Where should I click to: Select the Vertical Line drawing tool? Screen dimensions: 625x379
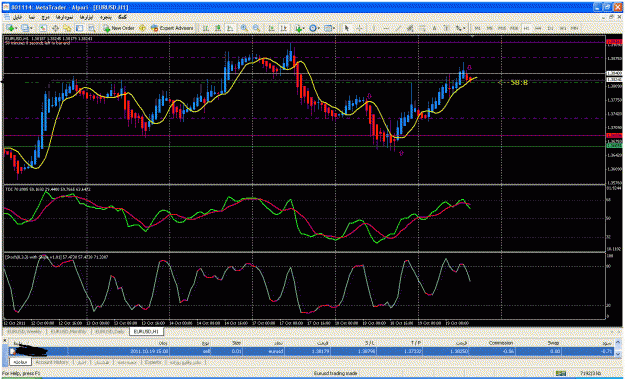click(374, 28)
